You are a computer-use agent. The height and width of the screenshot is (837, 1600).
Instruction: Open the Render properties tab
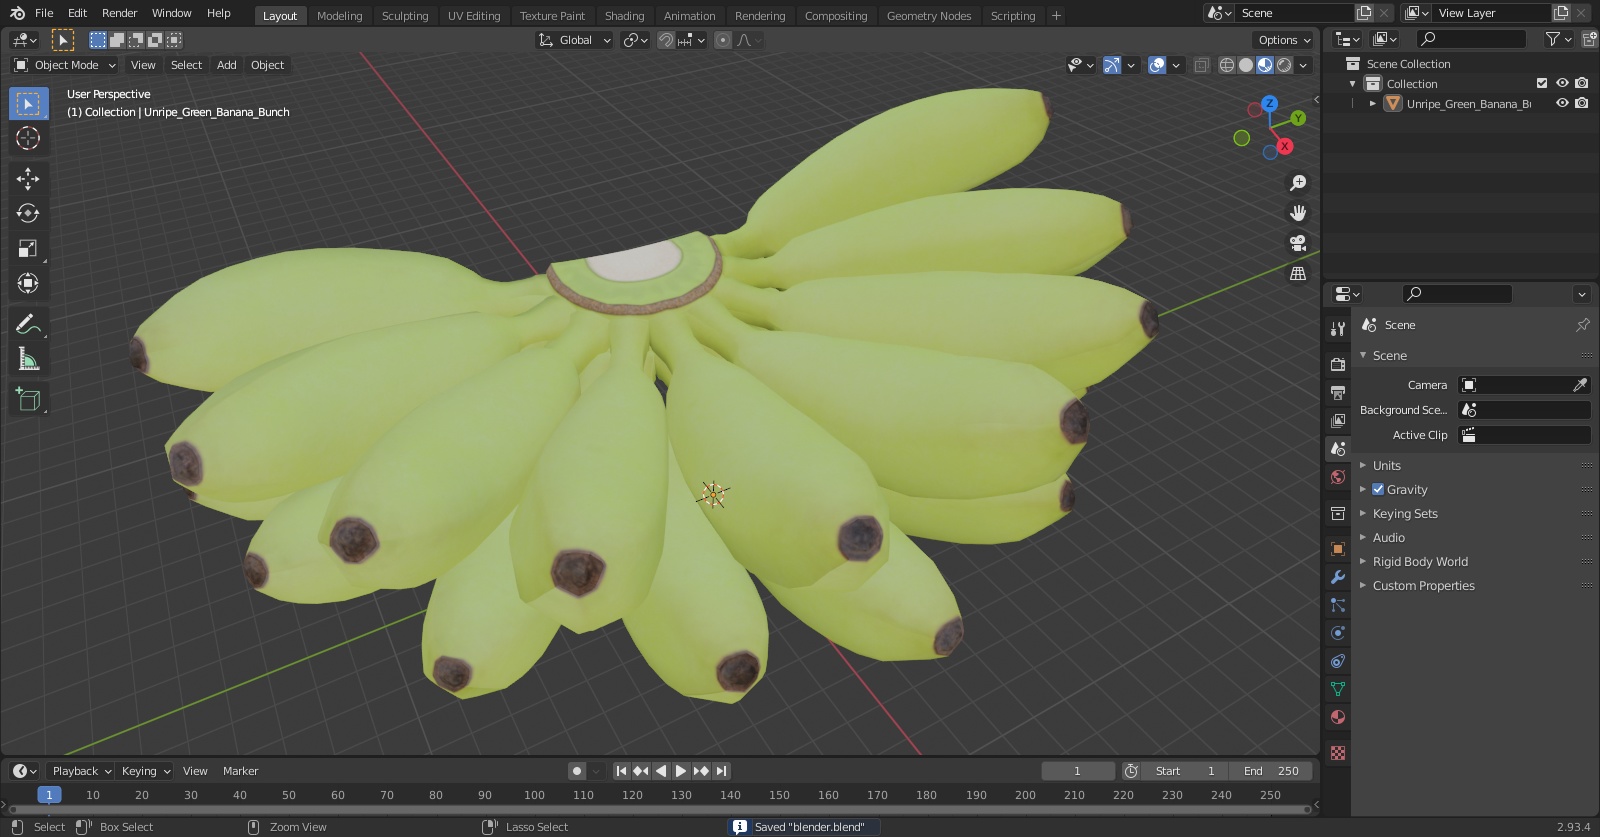point(1338,365)
